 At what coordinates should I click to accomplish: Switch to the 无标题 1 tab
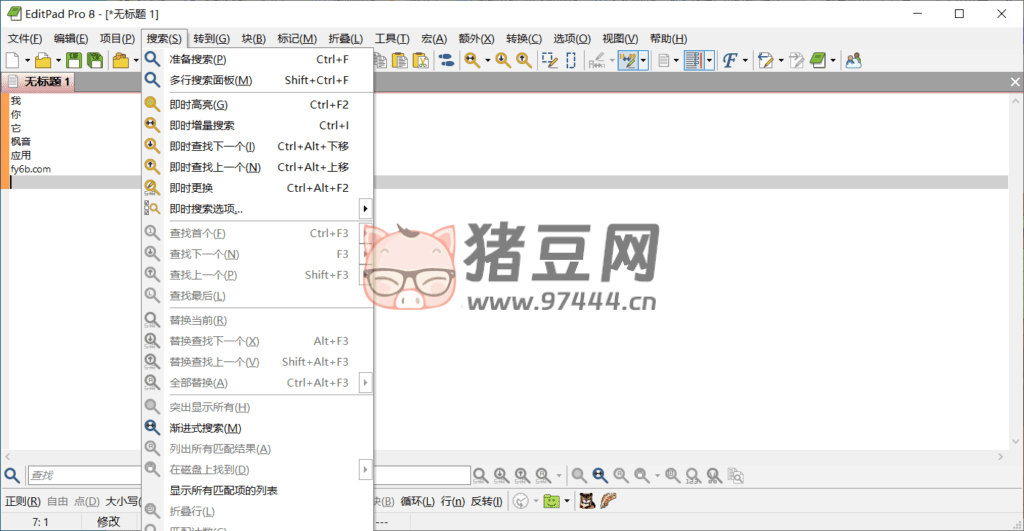pos(39,82)
